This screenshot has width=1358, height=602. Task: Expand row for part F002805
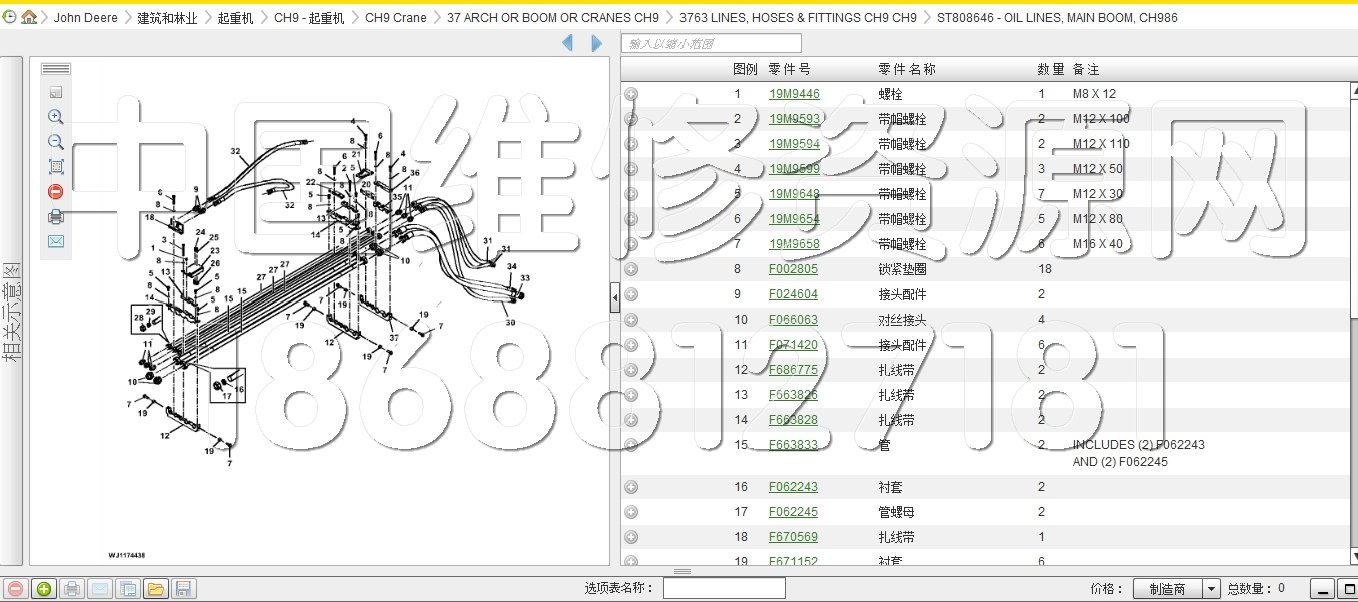point(631,269)
